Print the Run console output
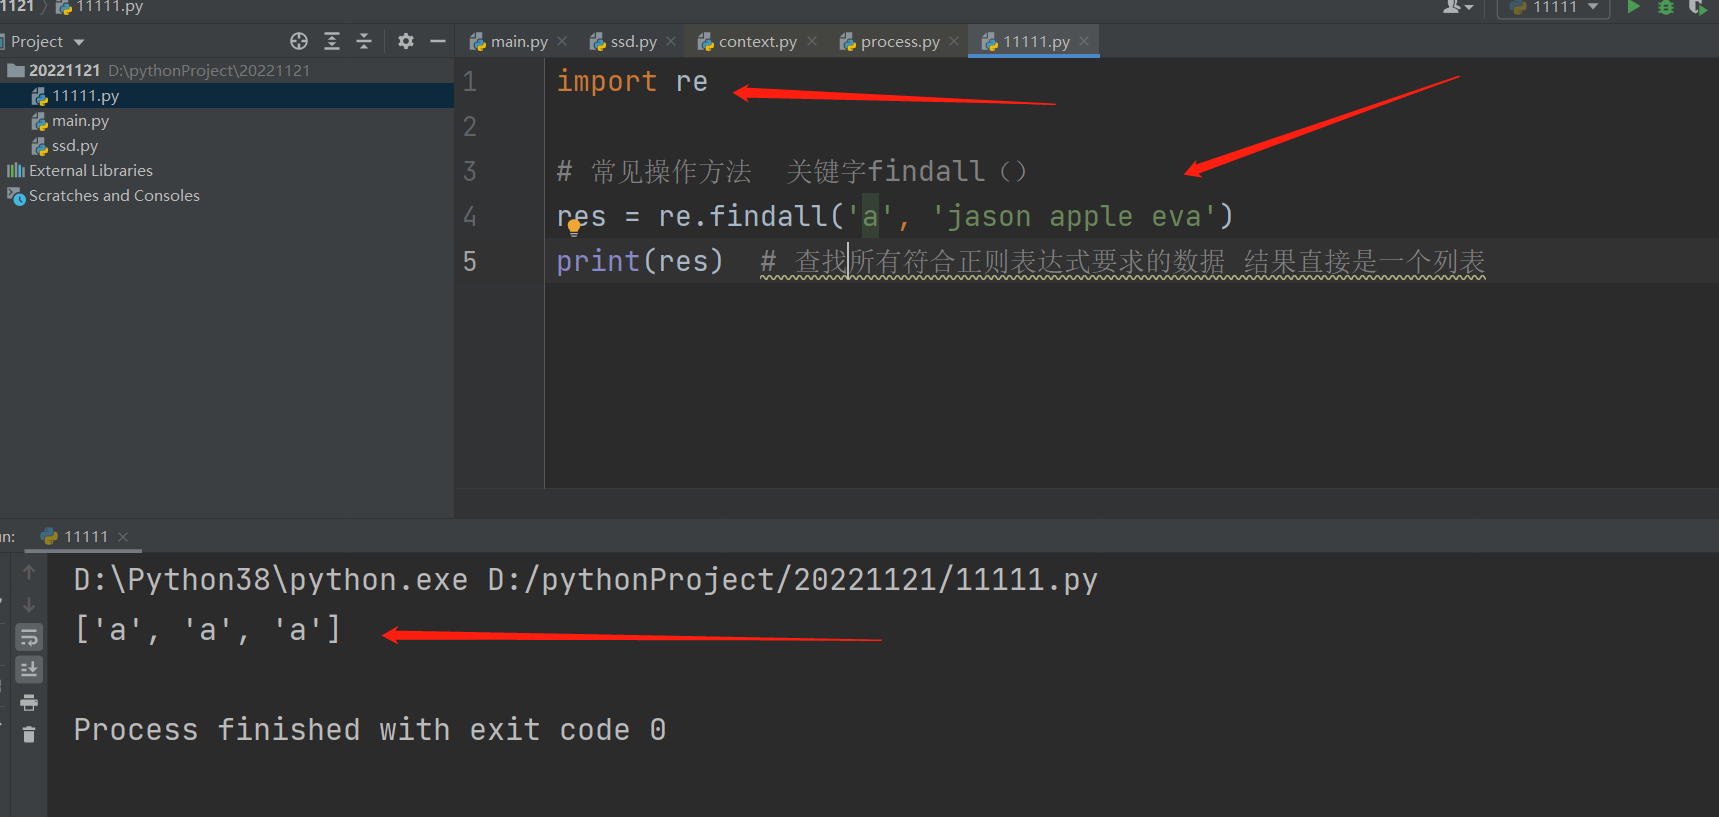The image size is (1719, 817). pyautogui.click(x=29, y=702)
